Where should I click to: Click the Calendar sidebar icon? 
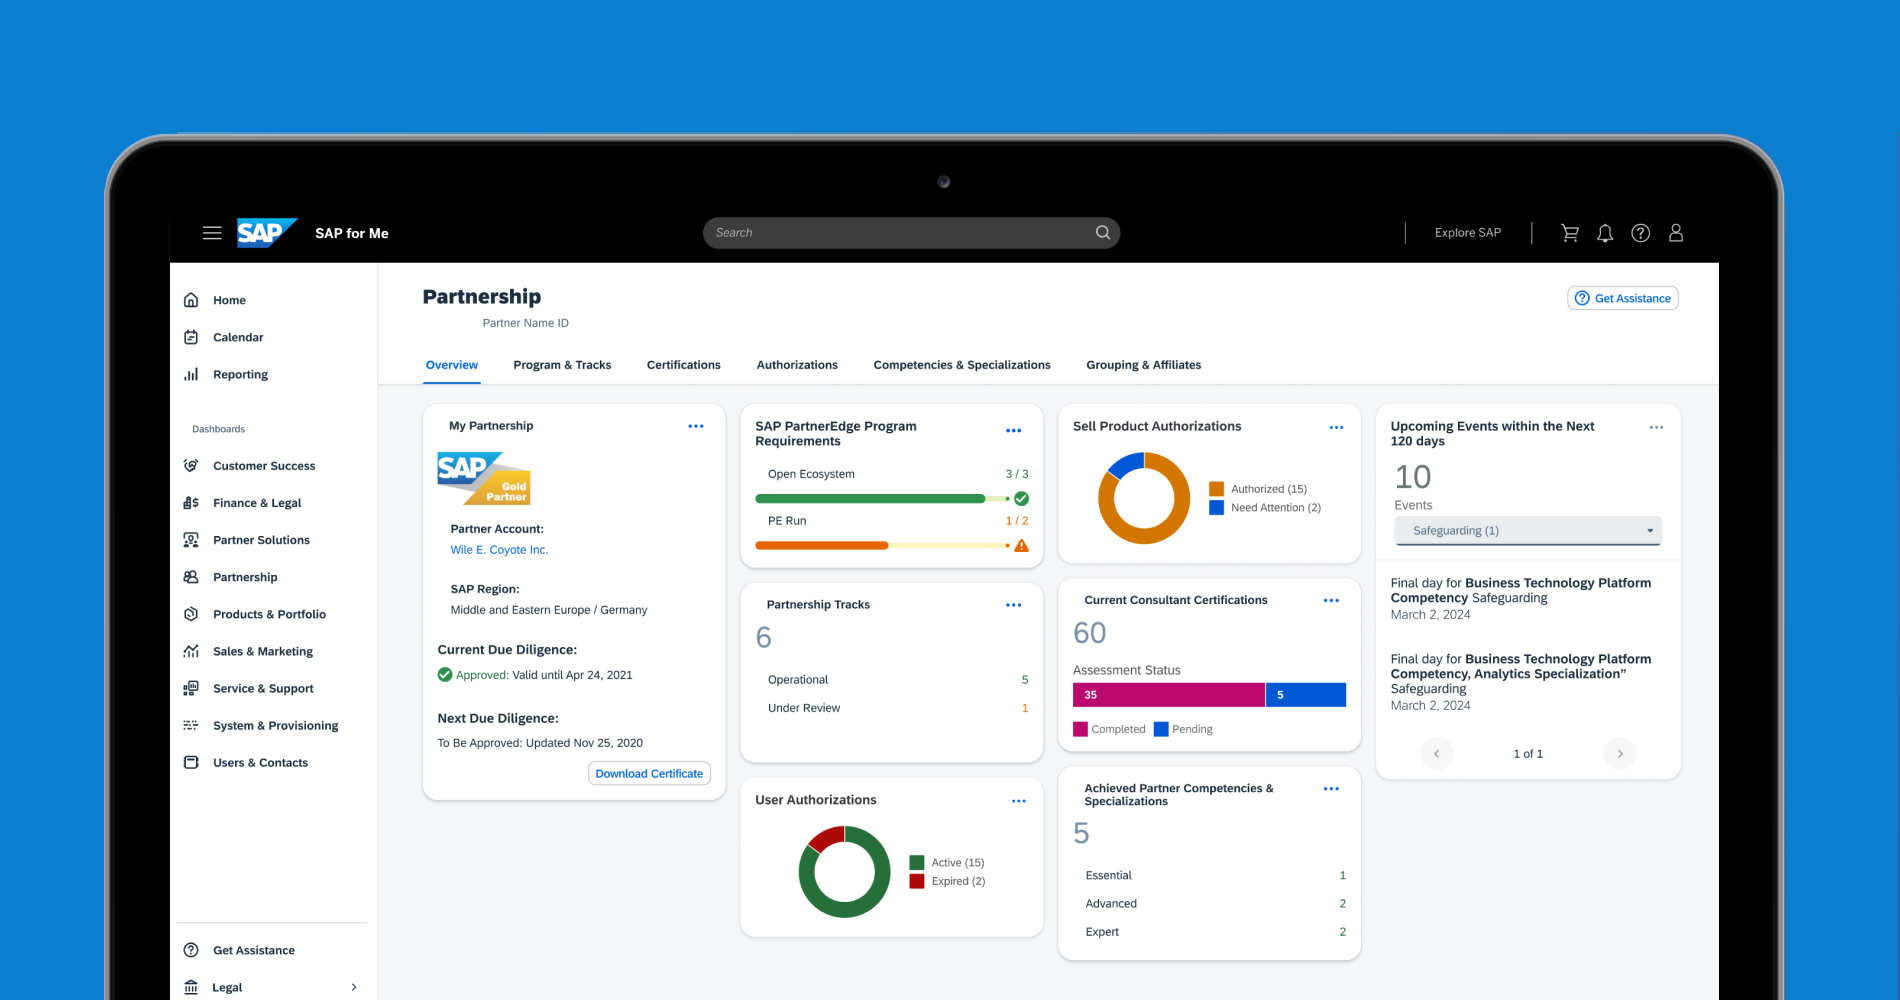pyautogui.click(x=191, y=337)
